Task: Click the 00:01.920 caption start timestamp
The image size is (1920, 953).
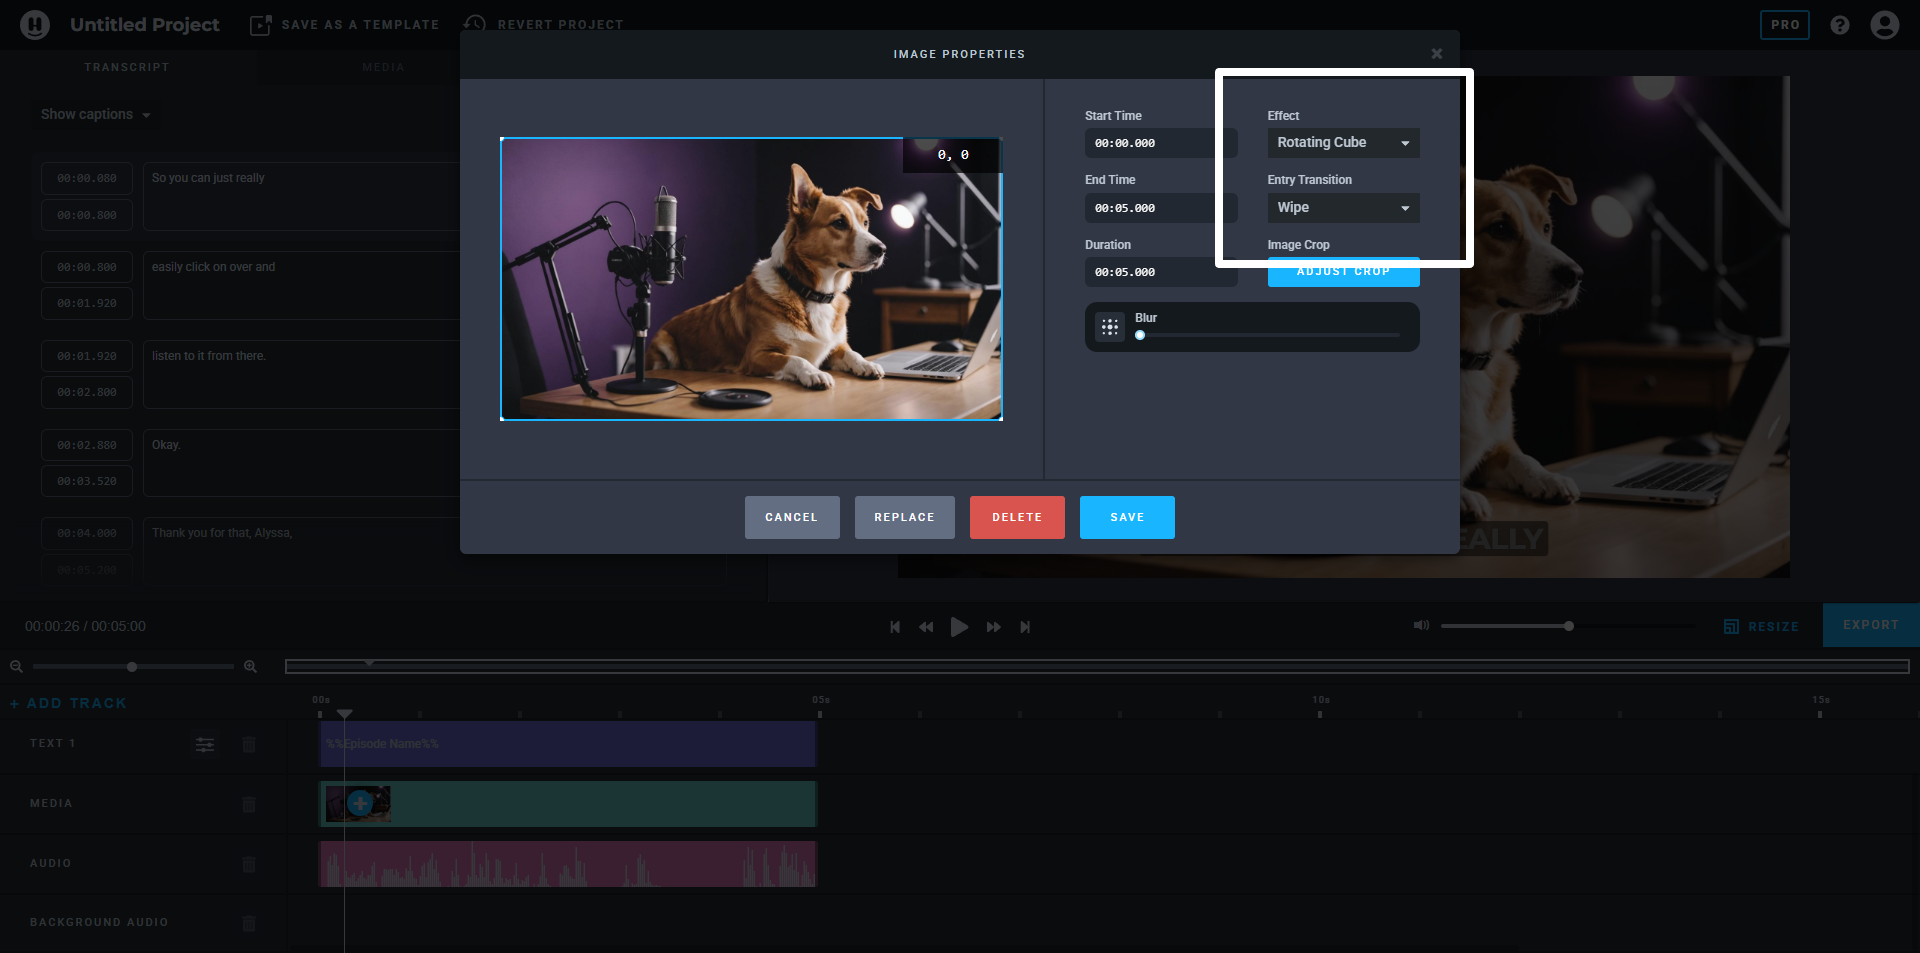Action: (87, 356)
